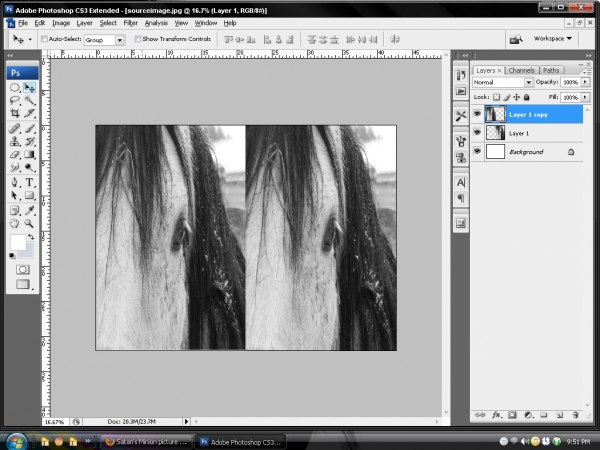The height and width of the screenshot is (450, 600).
Task: Open the Layer menu
Action: point(85,23)
